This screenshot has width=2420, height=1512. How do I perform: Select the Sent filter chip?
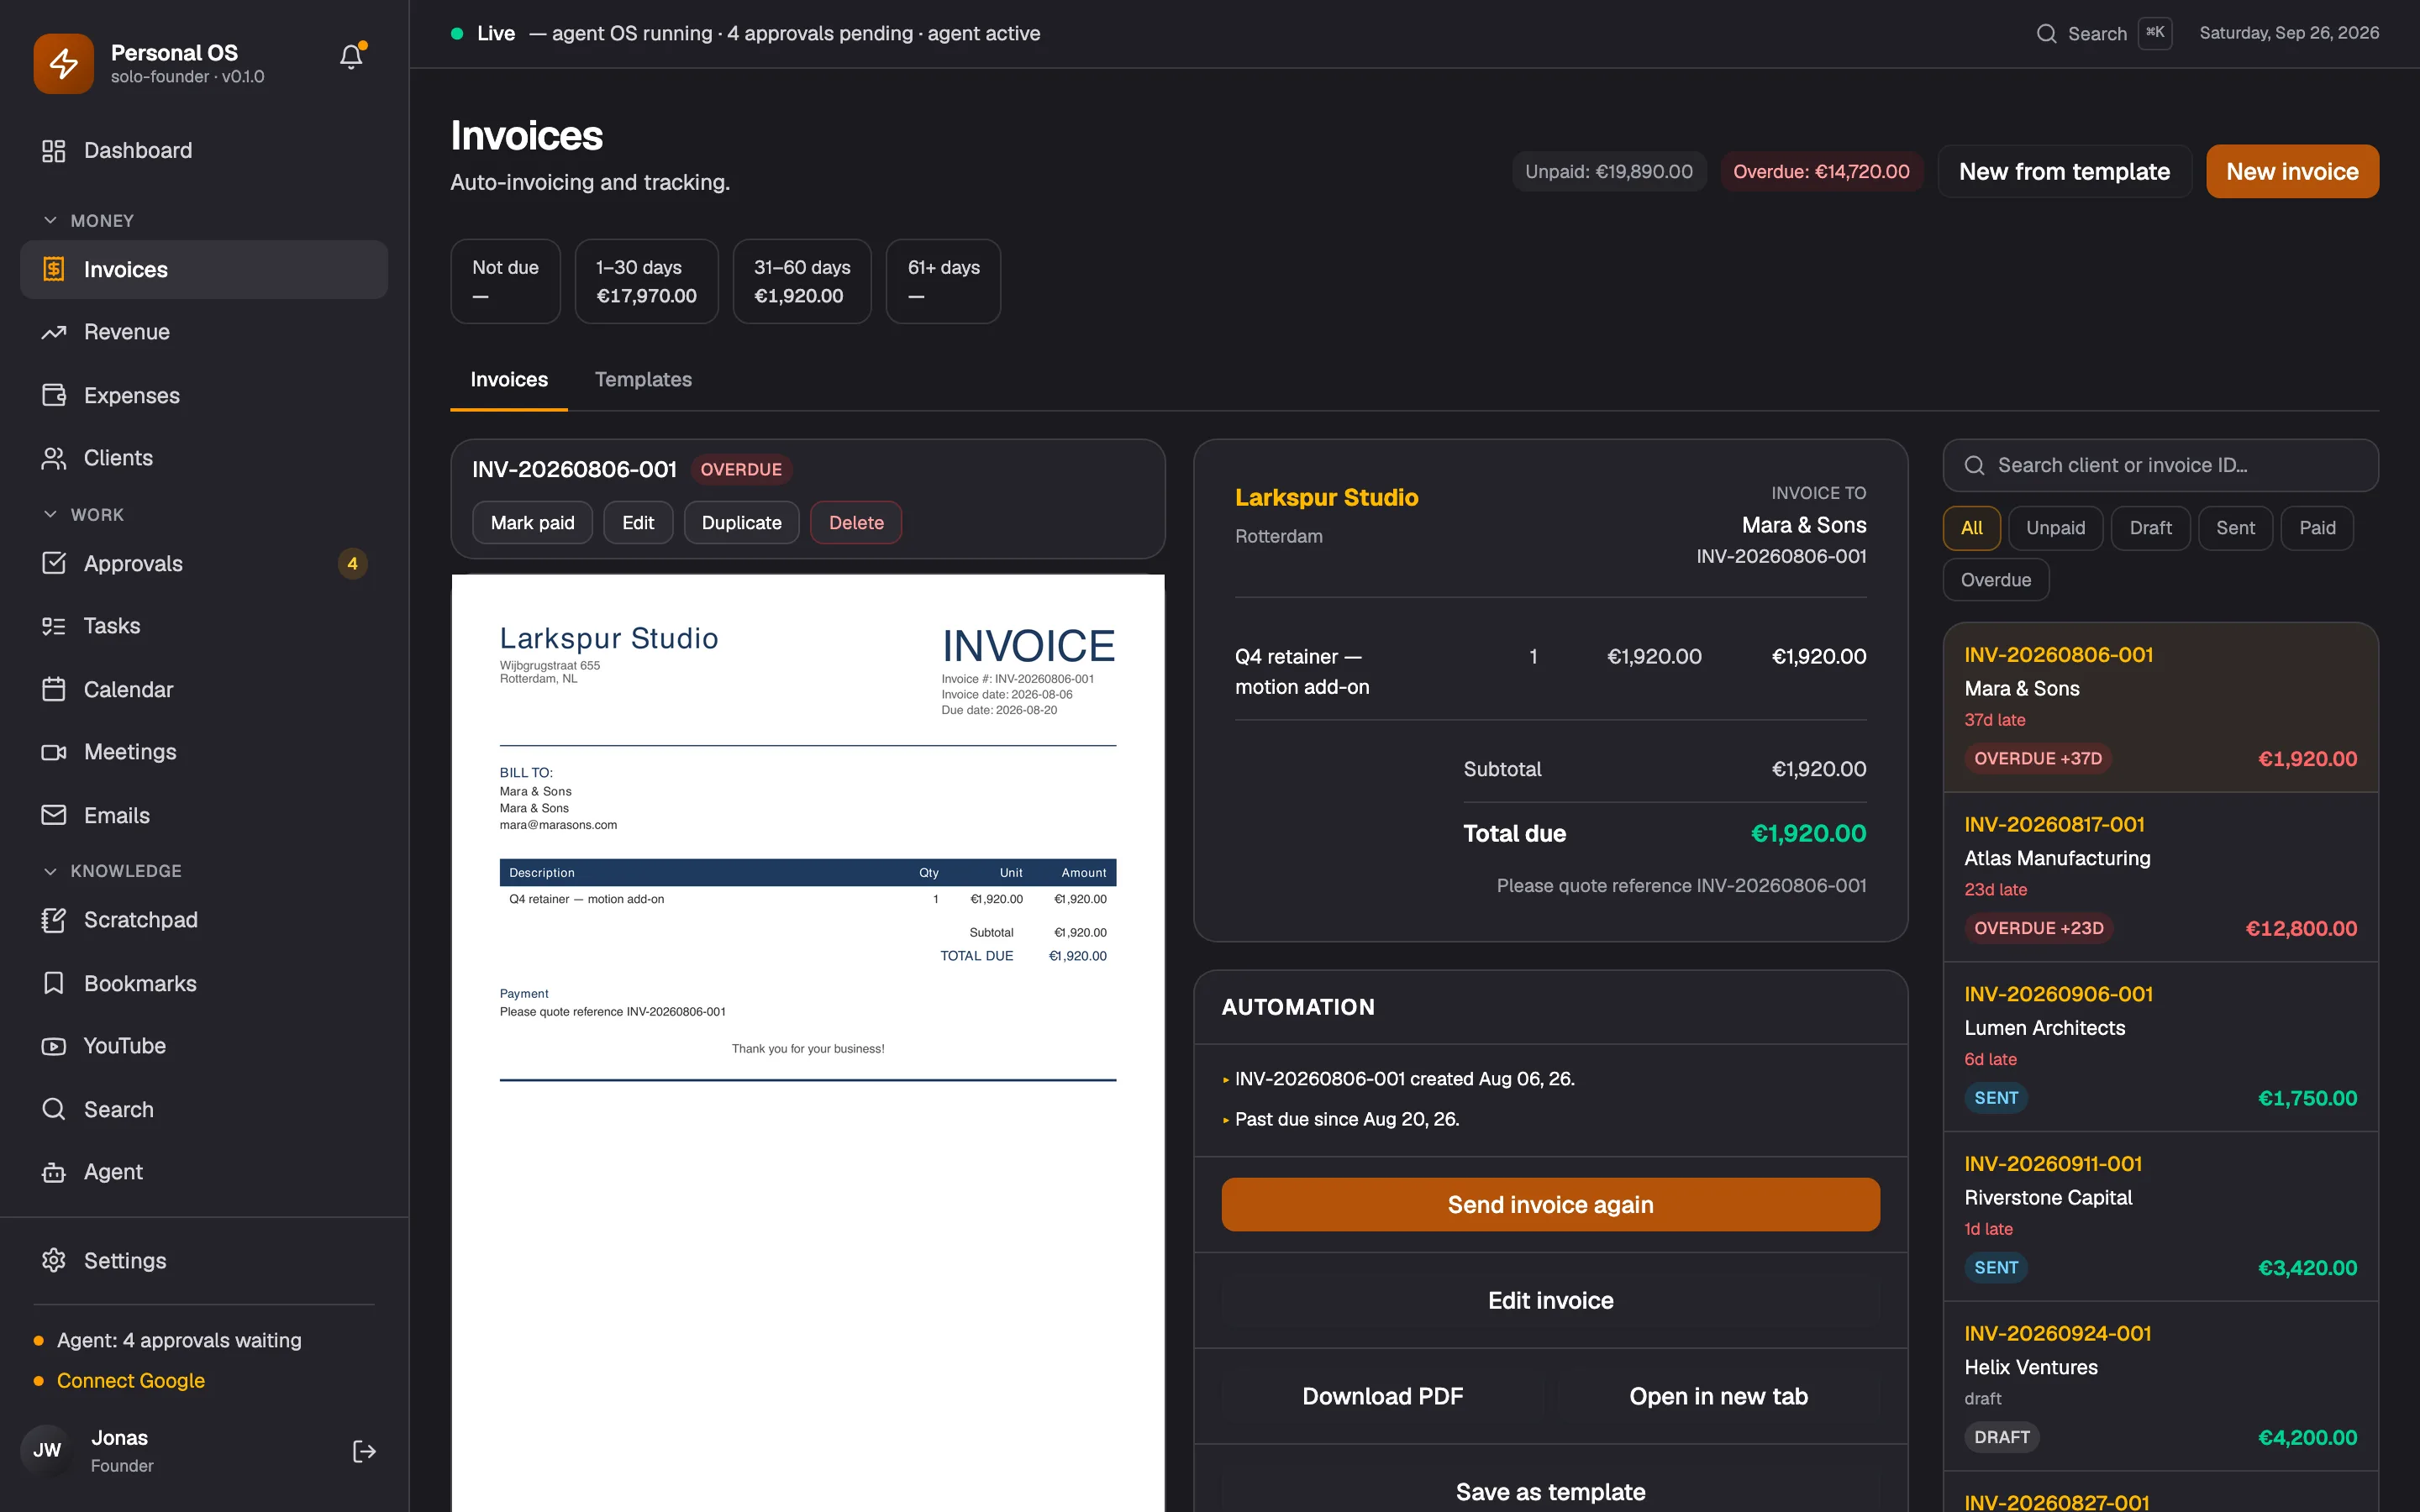click(2235, 528)
